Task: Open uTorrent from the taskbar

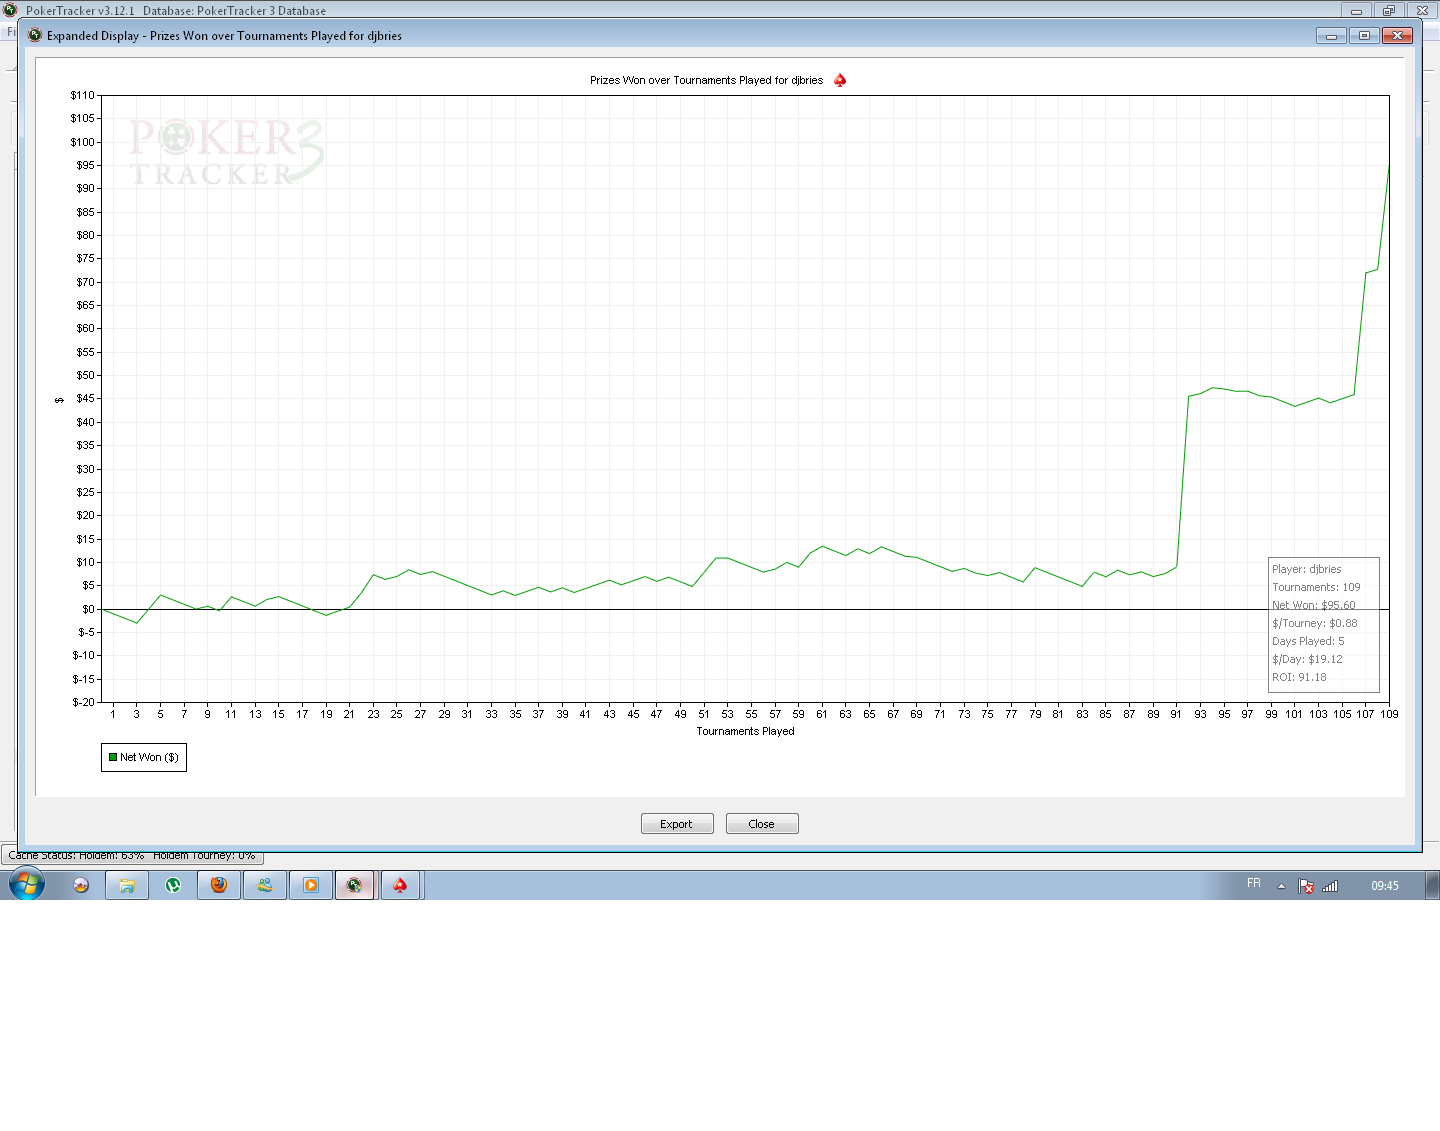Action: tap(173, 885)
